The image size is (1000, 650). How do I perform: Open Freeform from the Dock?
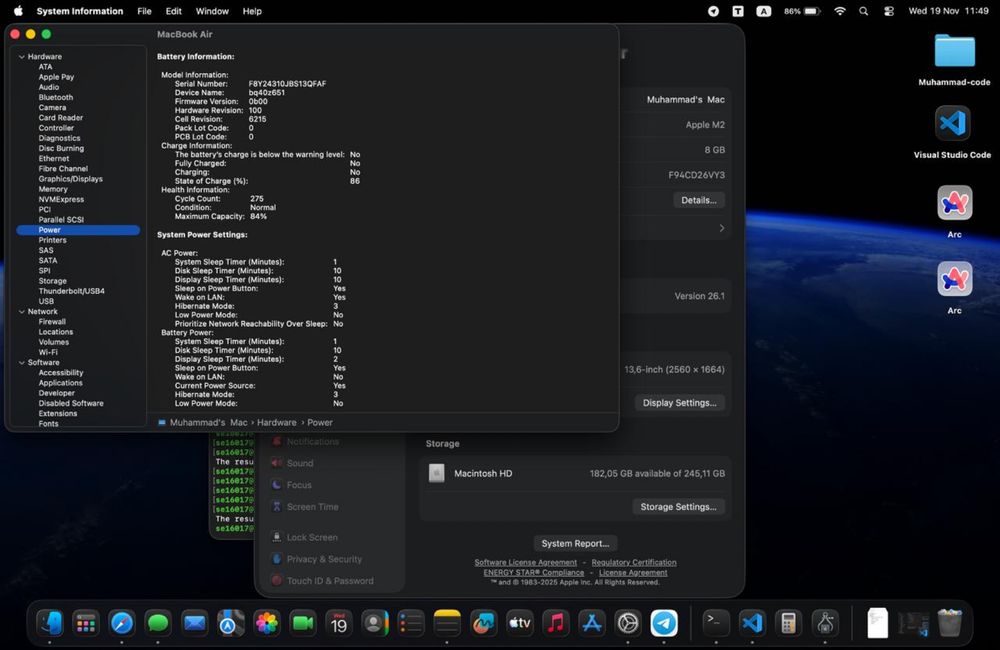coord(483,623)
